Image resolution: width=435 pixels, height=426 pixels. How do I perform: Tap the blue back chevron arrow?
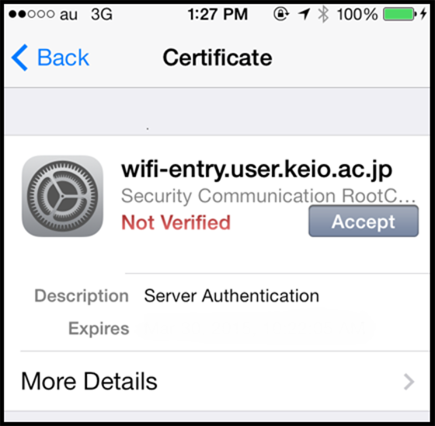point(20,58)
